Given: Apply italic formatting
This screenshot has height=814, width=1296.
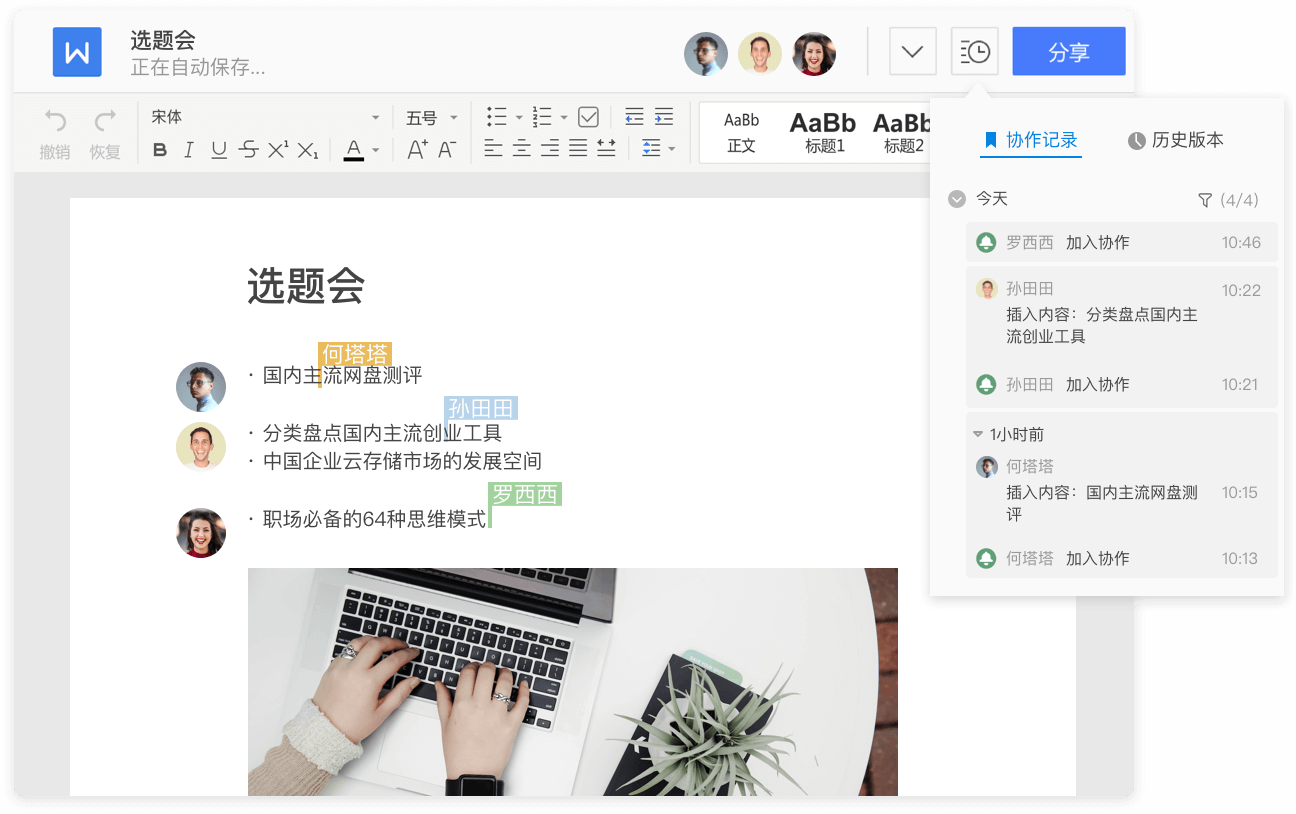Looking at the screenshot, I should [x=187, y=149].
